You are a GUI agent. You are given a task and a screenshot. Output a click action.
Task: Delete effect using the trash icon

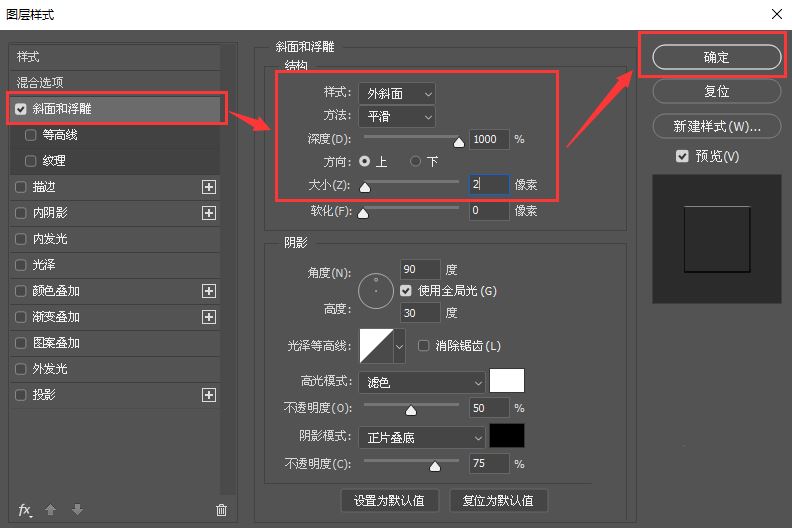point(221,510)
